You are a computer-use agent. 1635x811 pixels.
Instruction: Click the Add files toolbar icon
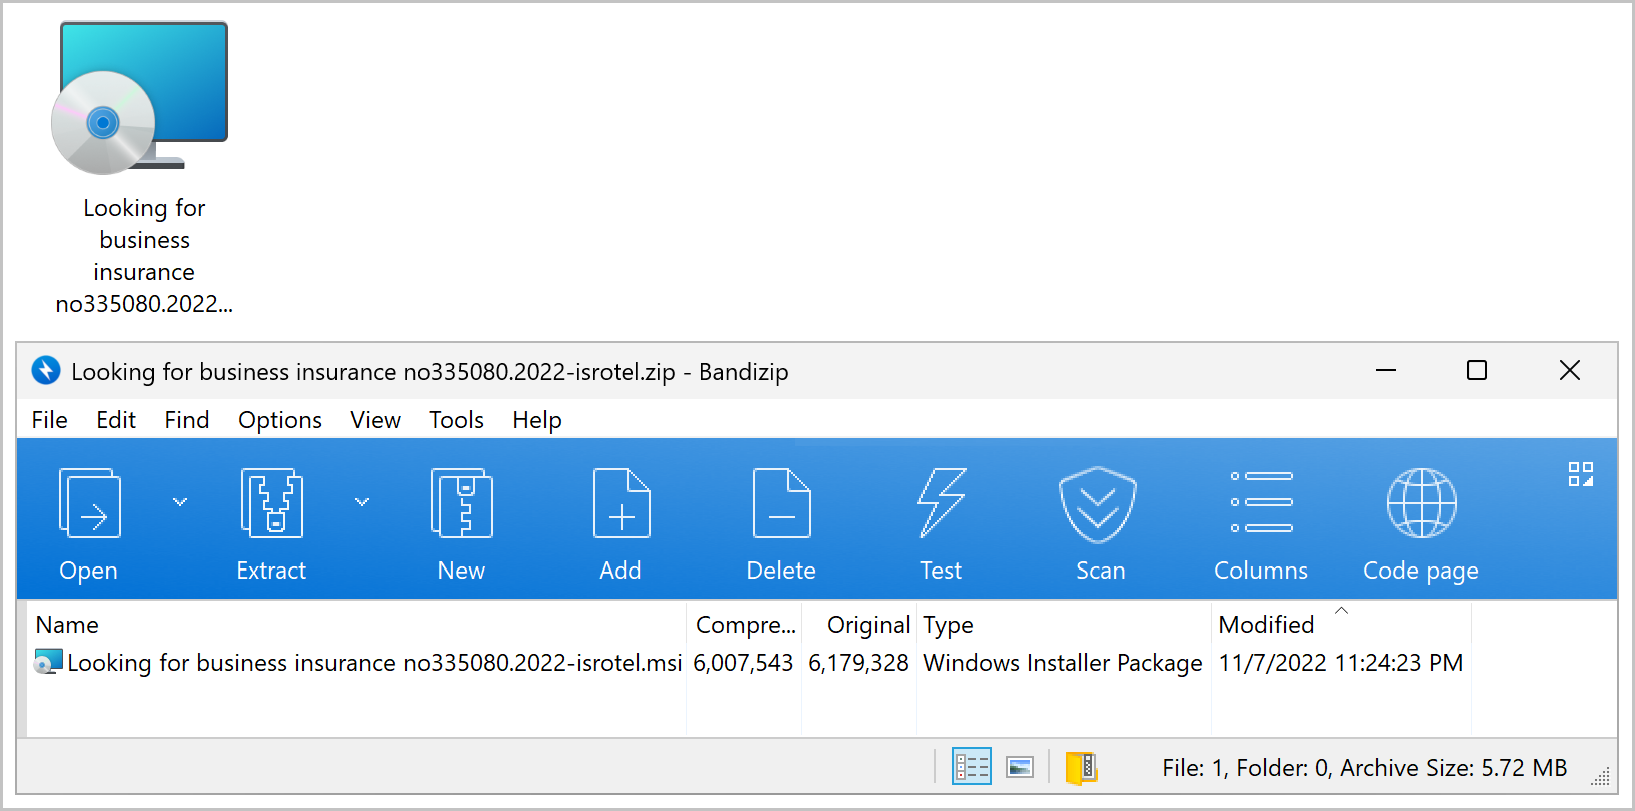point(621,505)
